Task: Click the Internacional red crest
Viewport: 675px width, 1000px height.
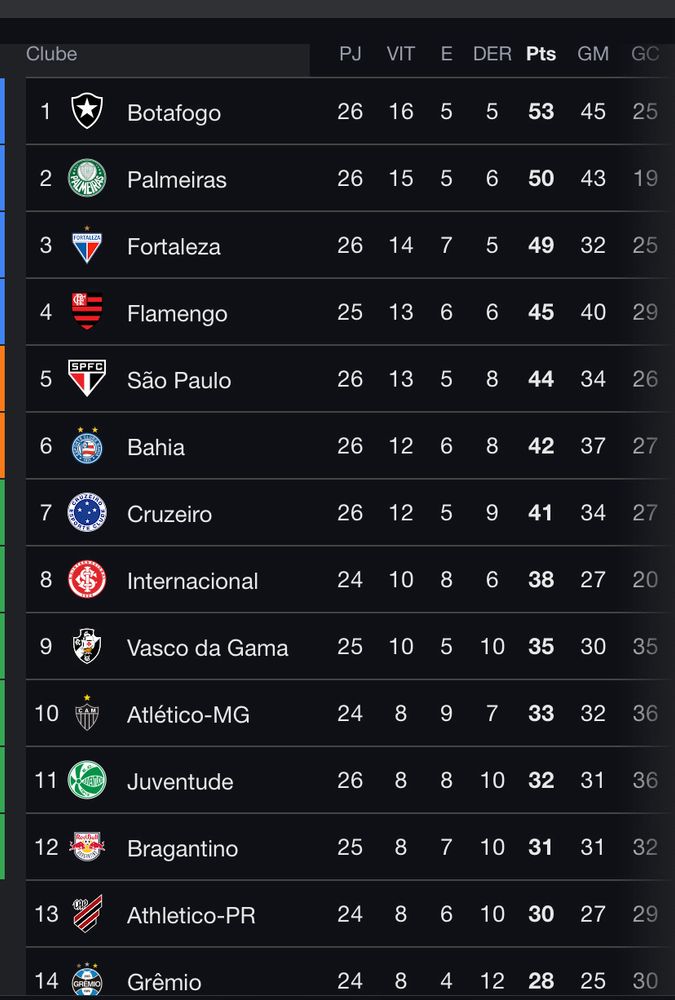Action: point(87,579)
